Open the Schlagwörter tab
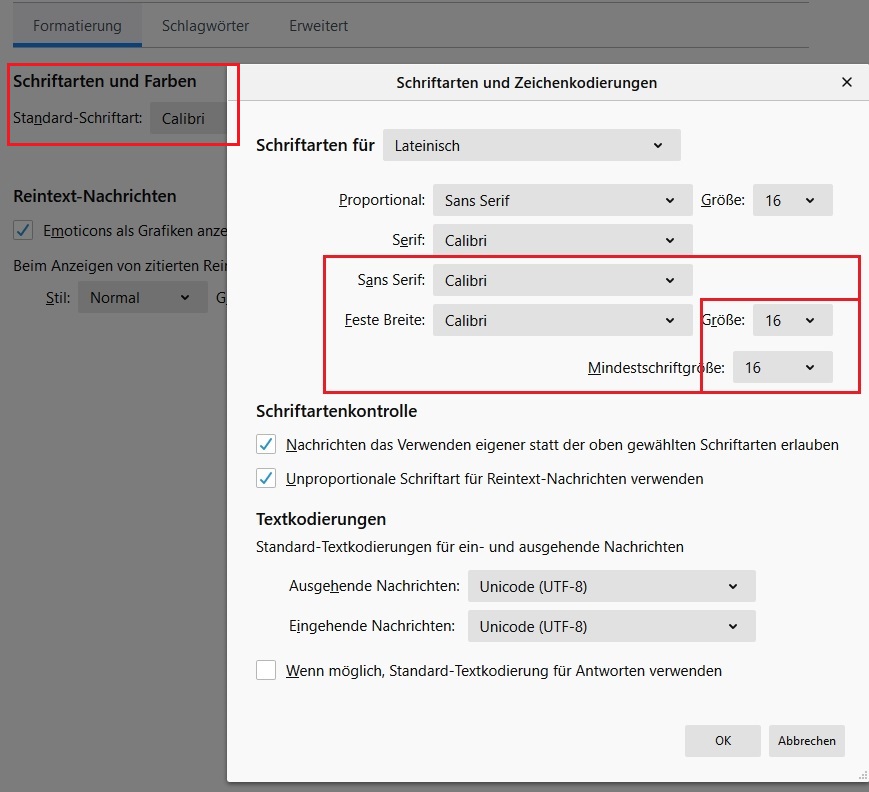Image resolution: width=869 pixels, height=792 pixels. (x=205, y=26)
